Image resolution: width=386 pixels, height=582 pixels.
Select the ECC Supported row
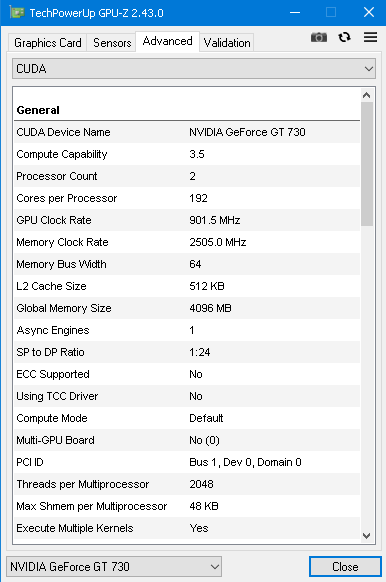pos(187,374)
